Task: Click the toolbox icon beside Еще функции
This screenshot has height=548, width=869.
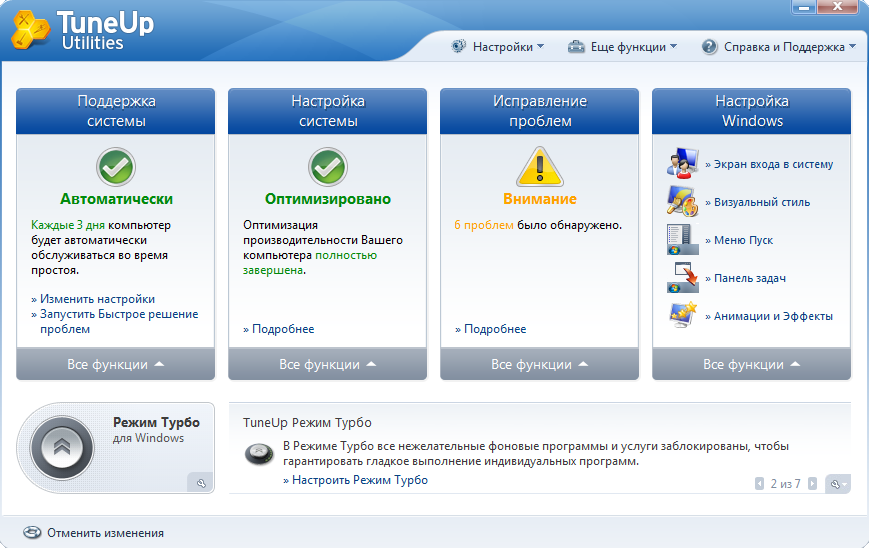Action: pos(576,47)
